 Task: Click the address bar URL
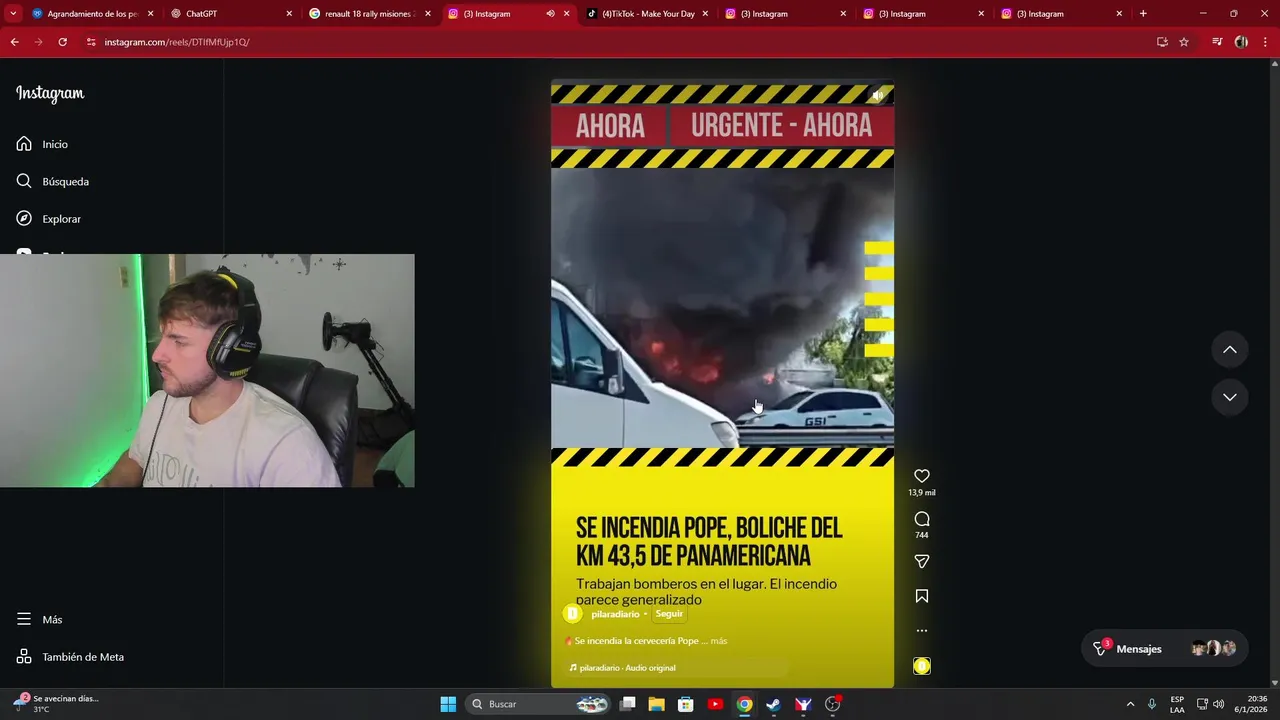177,42
